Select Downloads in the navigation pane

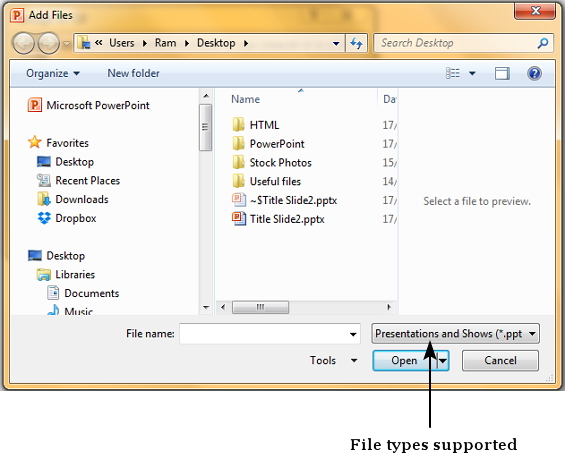click(x=72, y=199)
